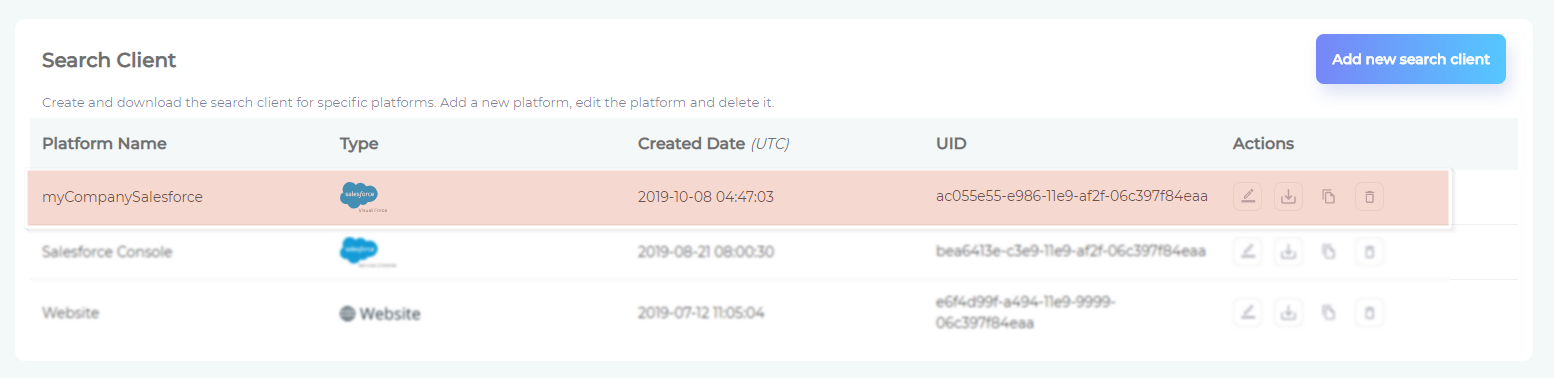Click the Website globe type icon
Viewport: 1554px width, 378px height.
point(347,314)
